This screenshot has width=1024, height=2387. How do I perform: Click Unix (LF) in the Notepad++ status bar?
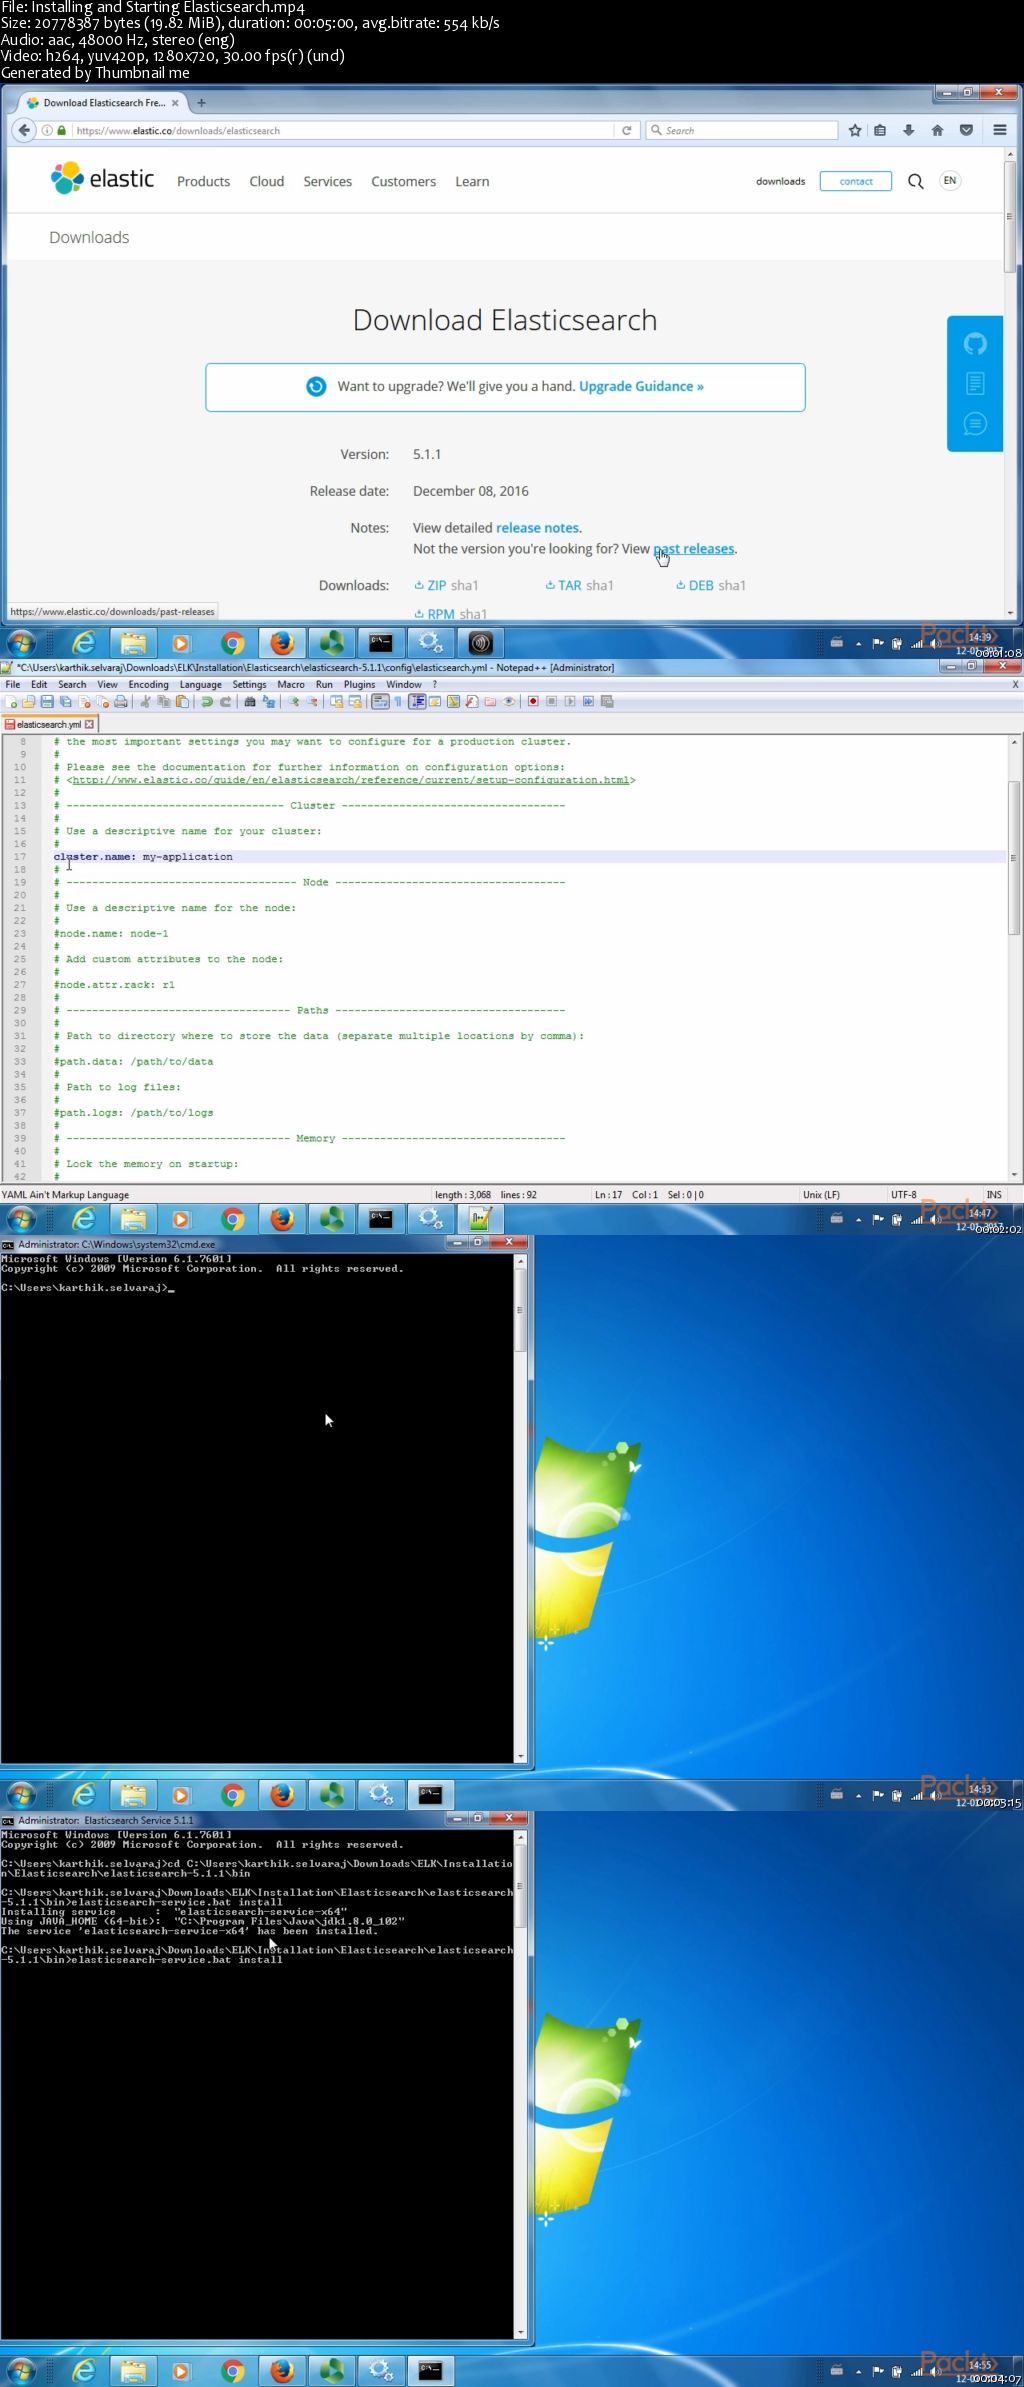[x=821, y=1195]
